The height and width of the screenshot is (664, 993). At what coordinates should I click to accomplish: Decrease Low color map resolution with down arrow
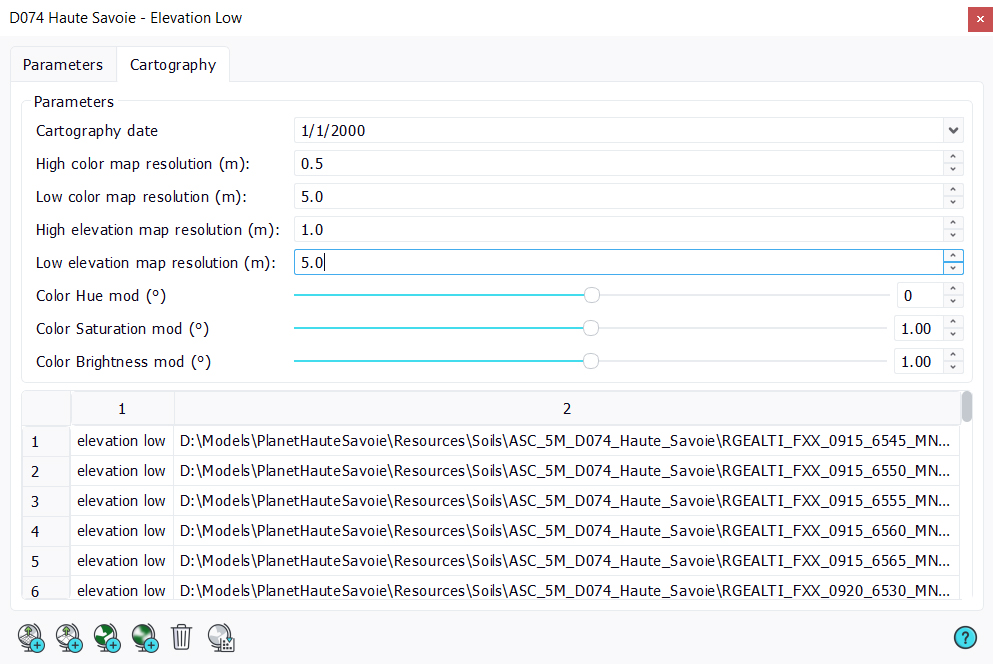click(953, 202)
